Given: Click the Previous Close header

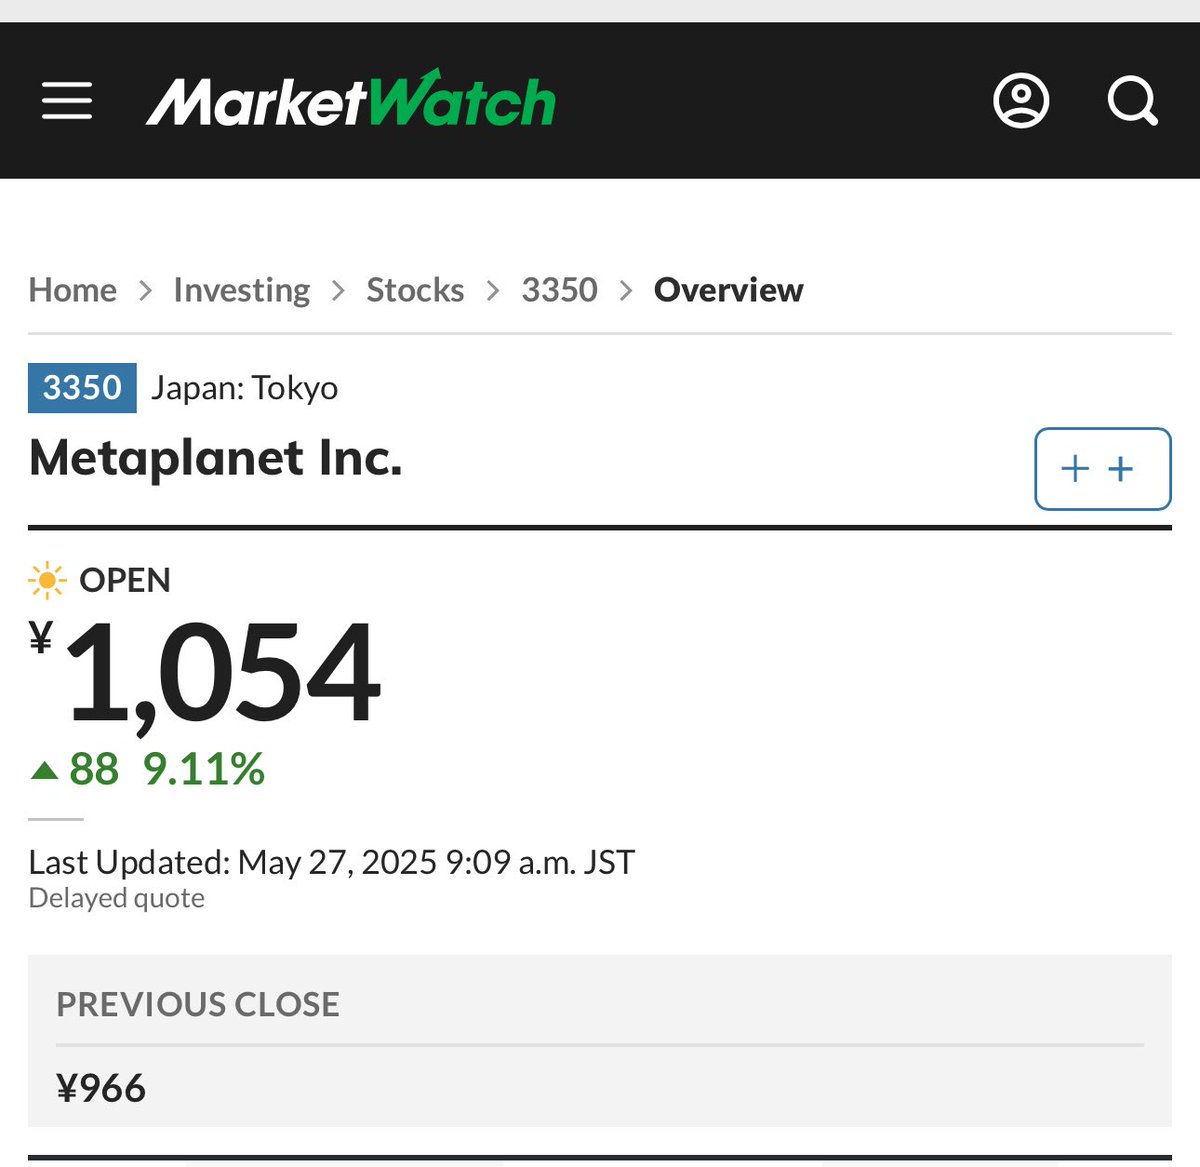Looking at the screenshot, I should (x=198, y=1004).
